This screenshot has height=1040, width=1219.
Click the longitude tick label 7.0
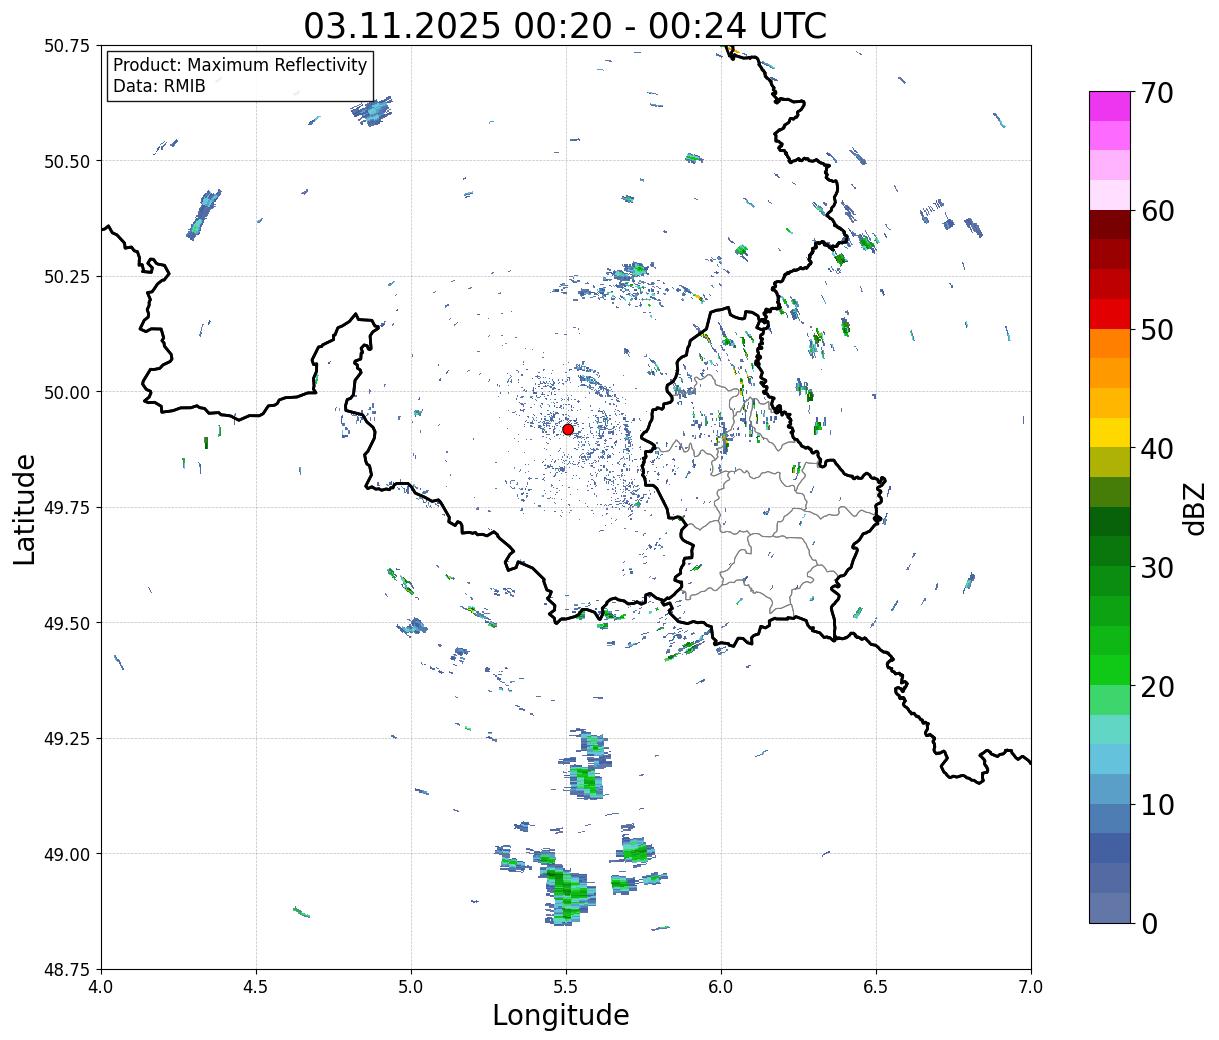click(1031, 987)
